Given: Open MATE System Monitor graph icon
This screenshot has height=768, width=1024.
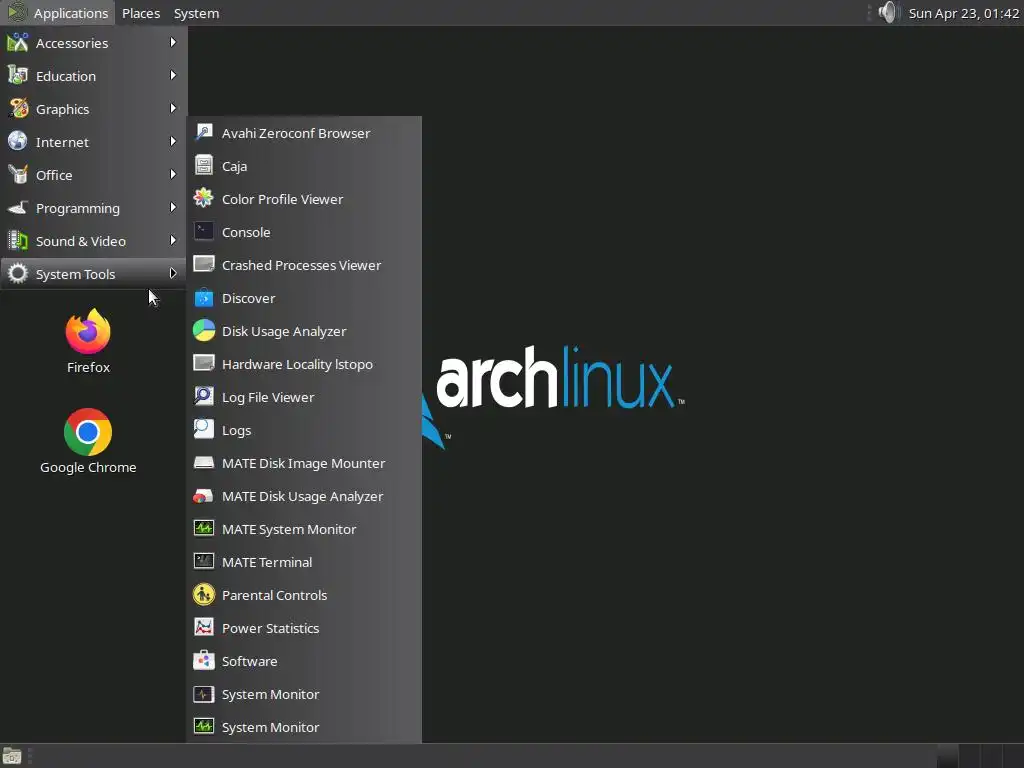Looking at the screenshot, I should 204,529.
